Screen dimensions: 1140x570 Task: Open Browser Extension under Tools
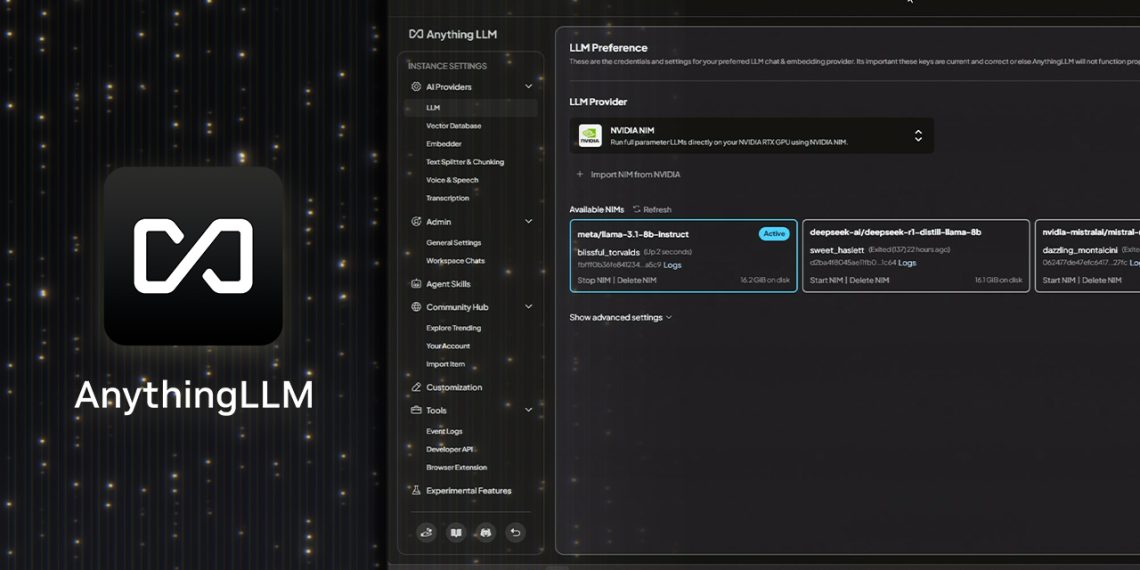point(457,467)
